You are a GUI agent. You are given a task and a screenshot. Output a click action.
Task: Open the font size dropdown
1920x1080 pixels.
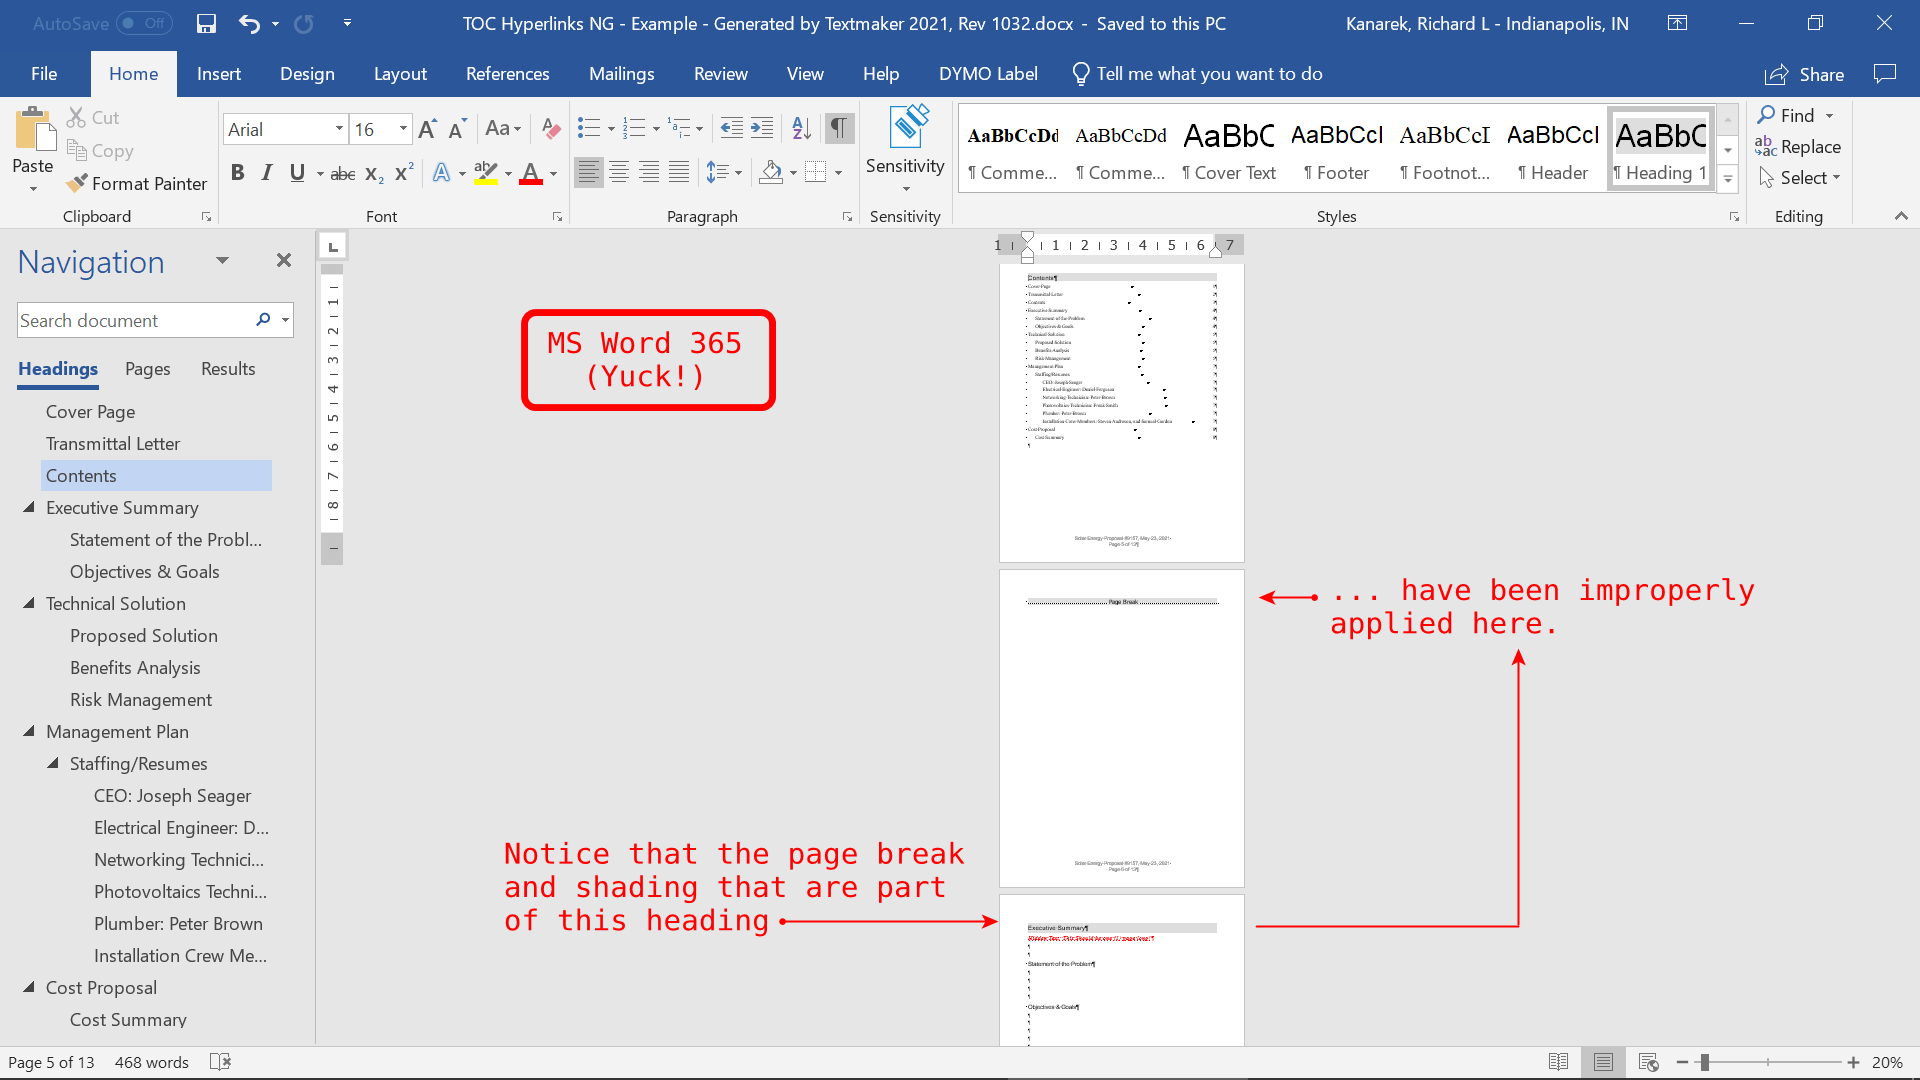(x=403, y=129)
